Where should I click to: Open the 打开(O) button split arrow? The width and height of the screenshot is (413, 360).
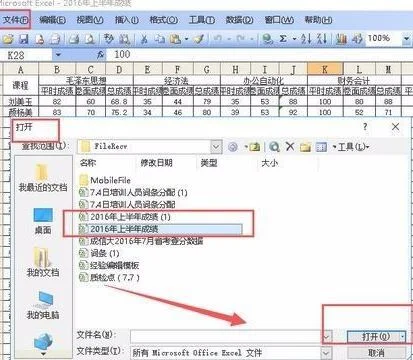[x=403, y=337]
